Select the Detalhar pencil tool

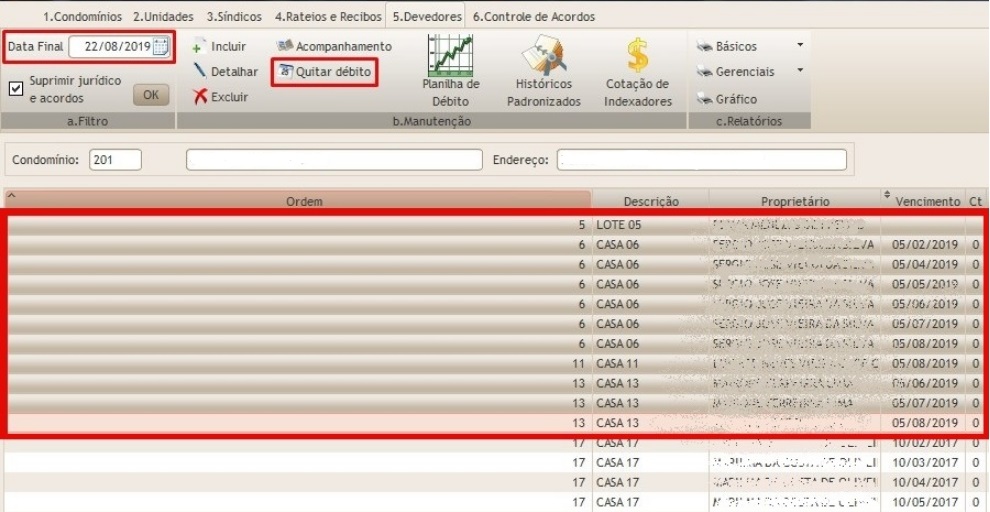[x=200, y=72]
